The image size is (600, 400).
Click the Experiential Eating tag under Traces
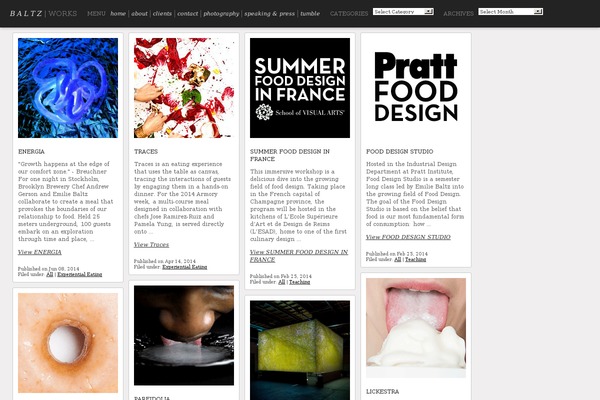pyautogui.click(x=184, y=267)
